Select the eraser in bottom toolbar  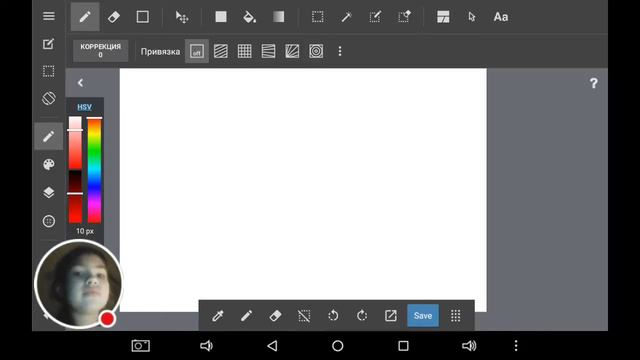point(275,316)
